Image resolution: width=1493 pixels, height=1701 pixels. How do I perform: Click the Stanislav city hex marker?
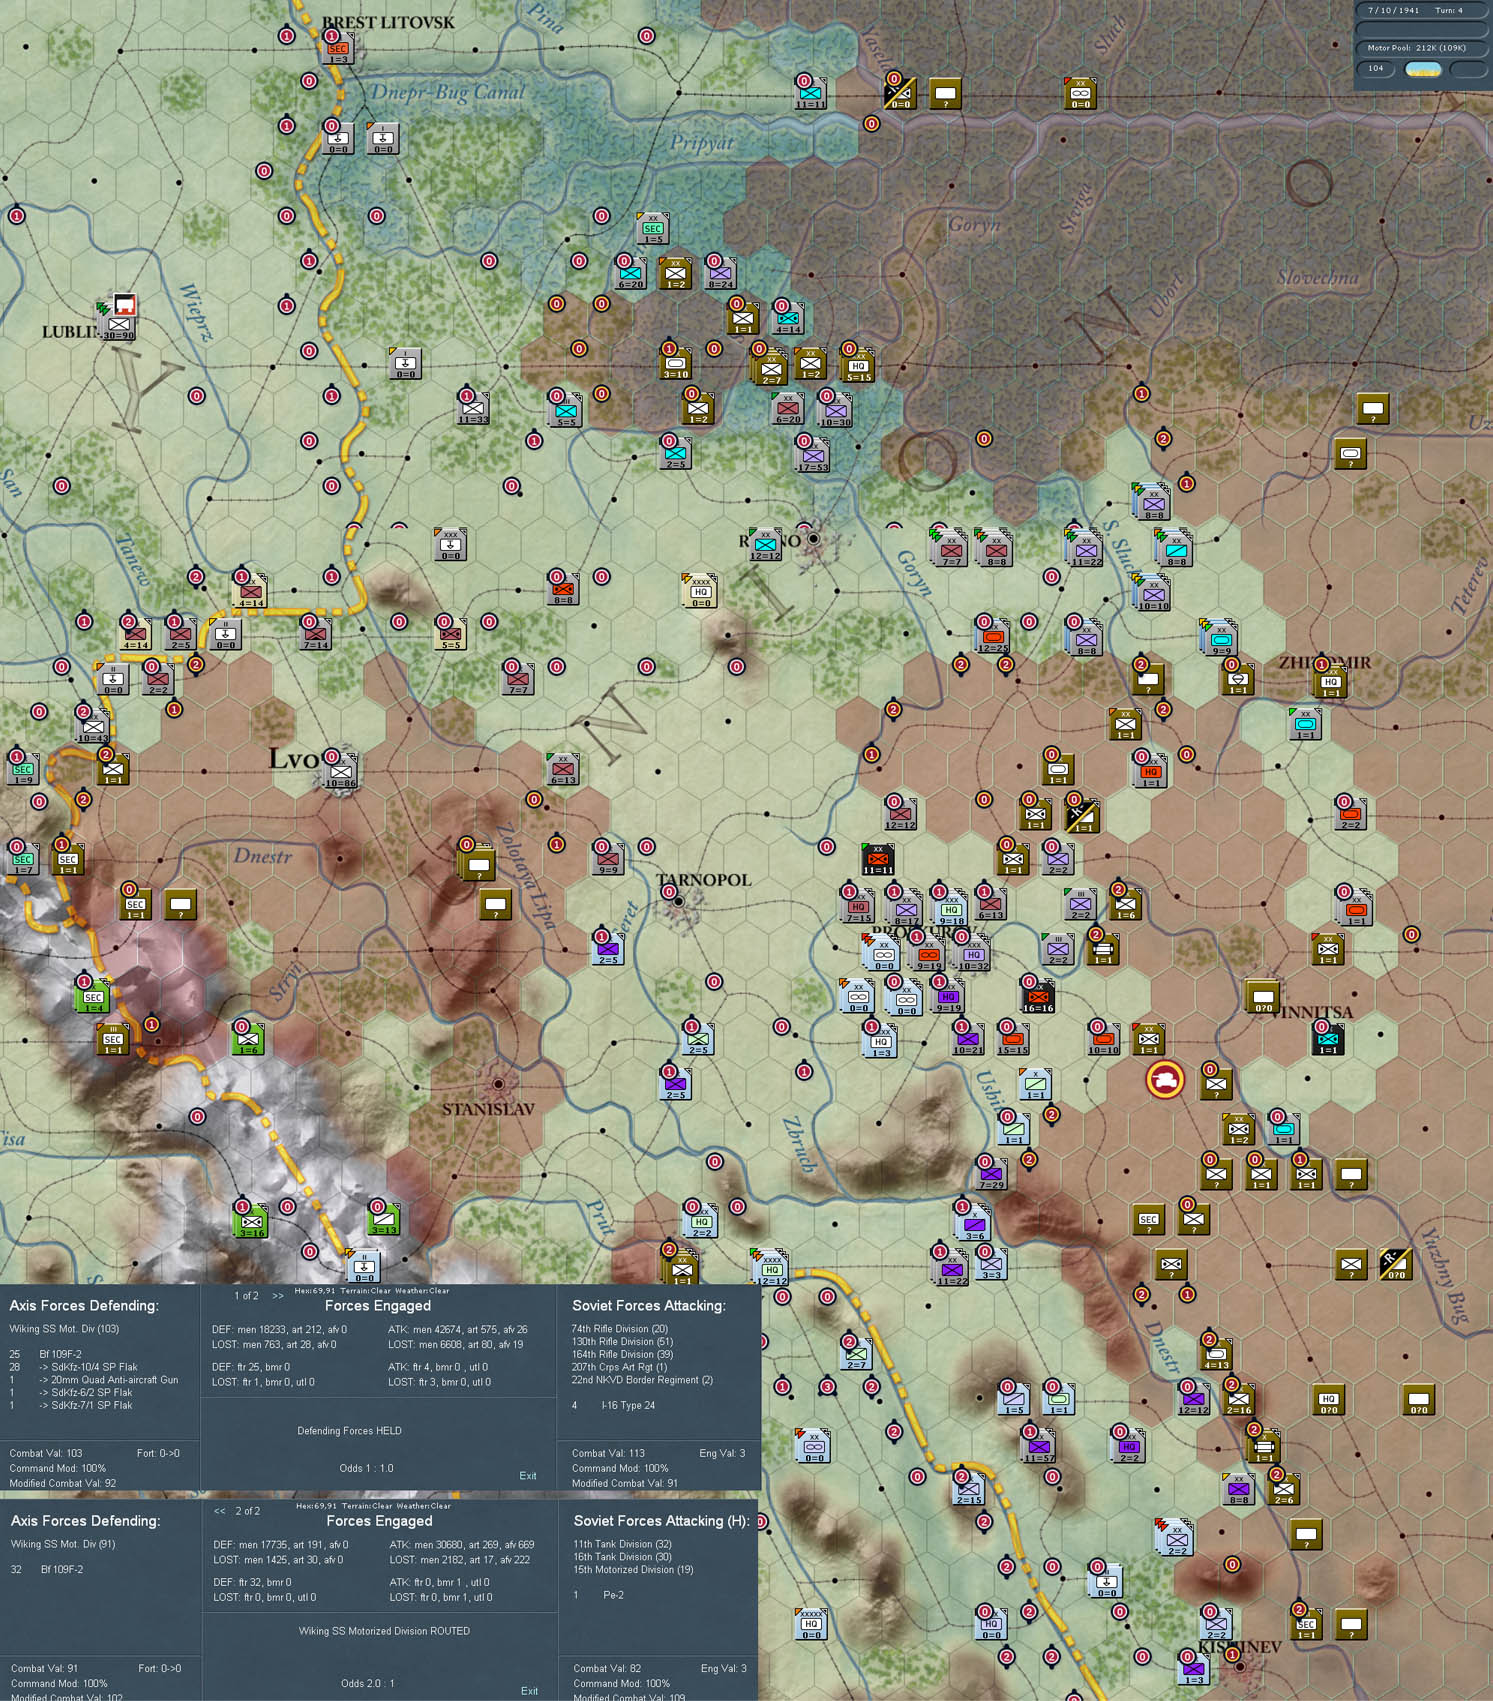(498, 1084)
